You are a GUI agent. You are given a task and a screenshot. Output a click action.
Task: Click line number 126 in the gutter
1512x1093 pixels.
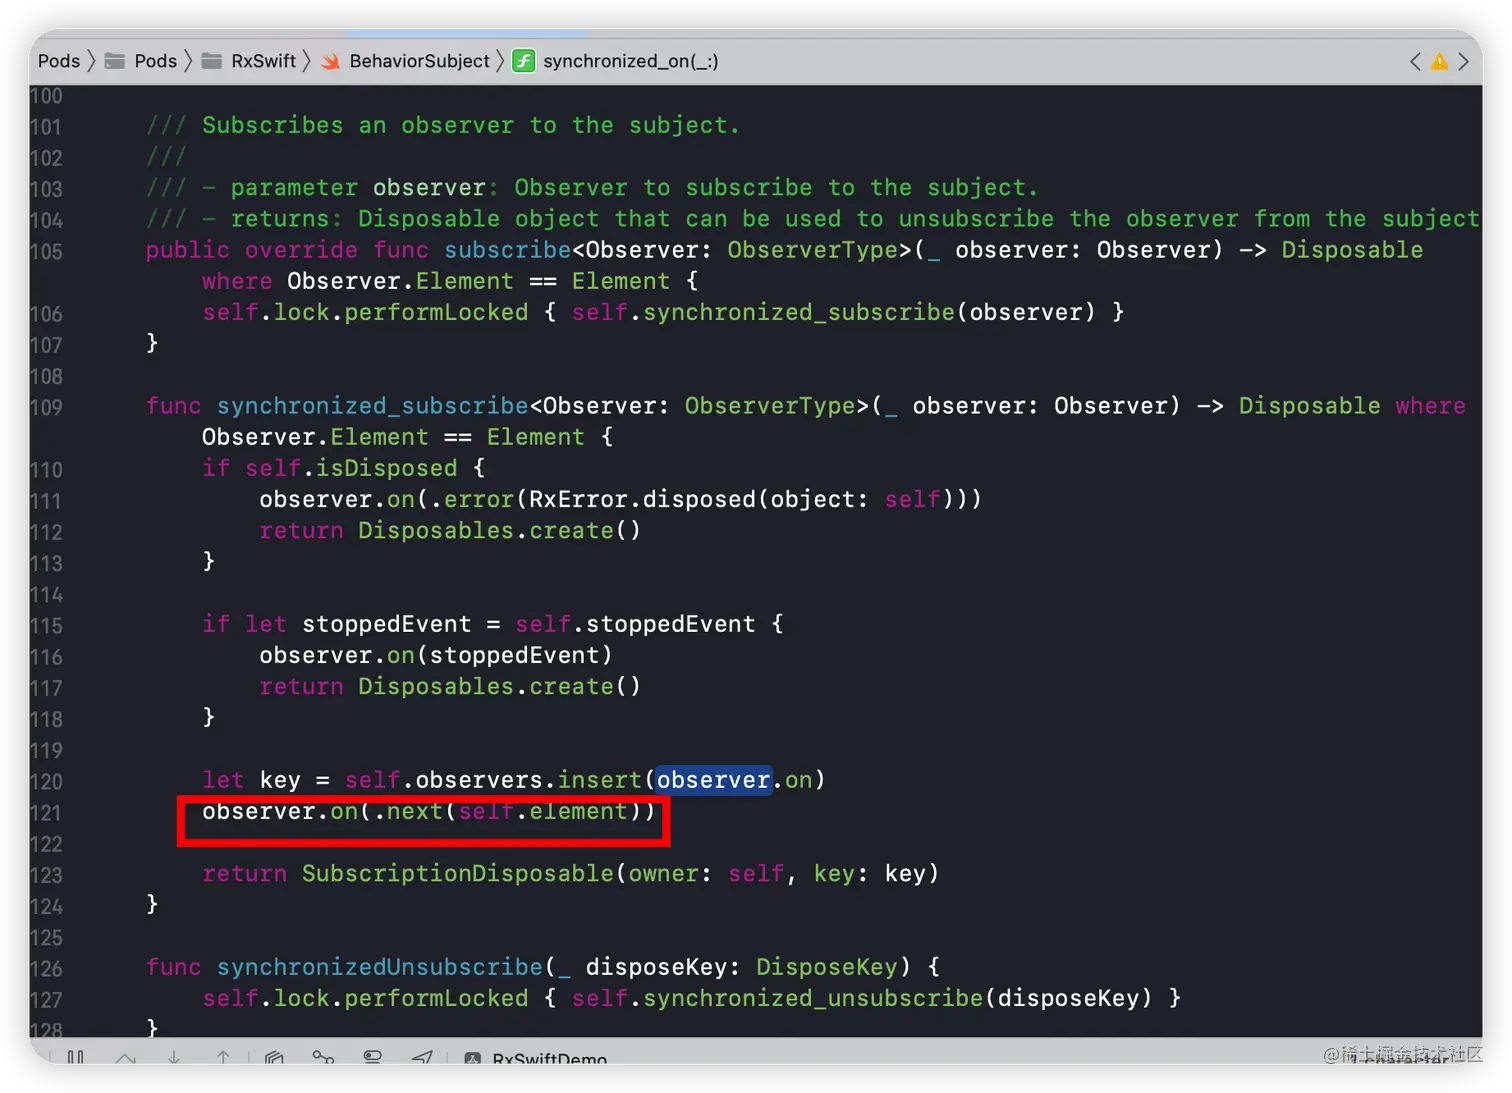(46, 969)
